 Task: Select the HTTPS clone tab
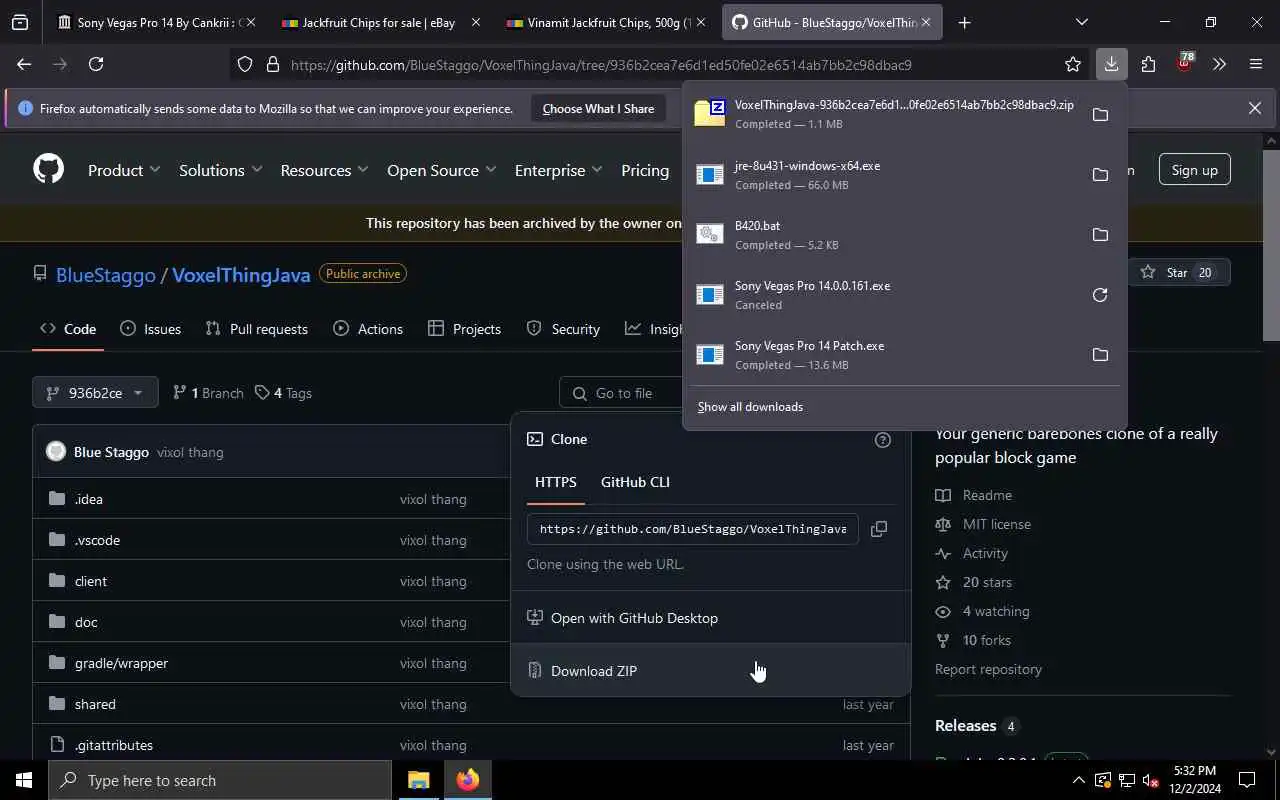click(555, 482)
